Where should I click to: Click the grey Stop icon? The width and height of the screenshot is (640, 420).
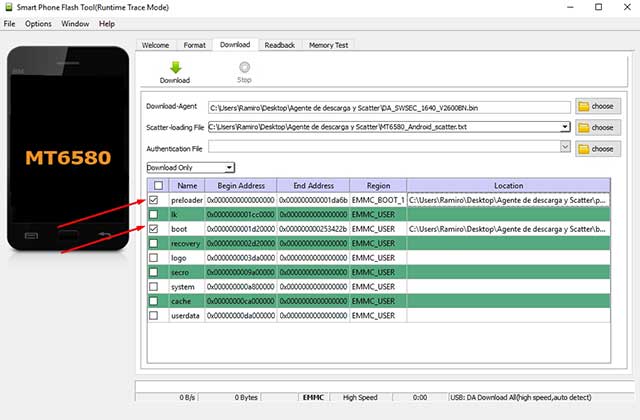[x=244, y=67]
